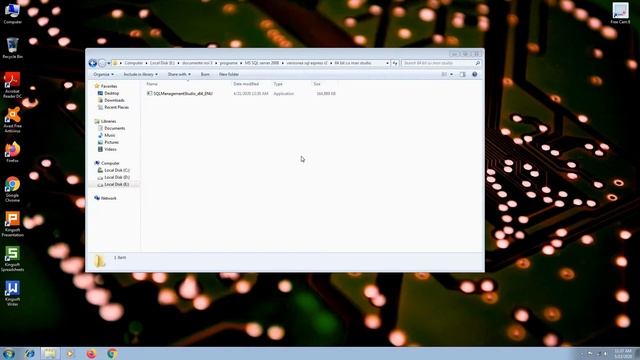This screenshot has height=360, width=640.
Task: Open the Share with dropdown
Action: [x=179, y=74]
